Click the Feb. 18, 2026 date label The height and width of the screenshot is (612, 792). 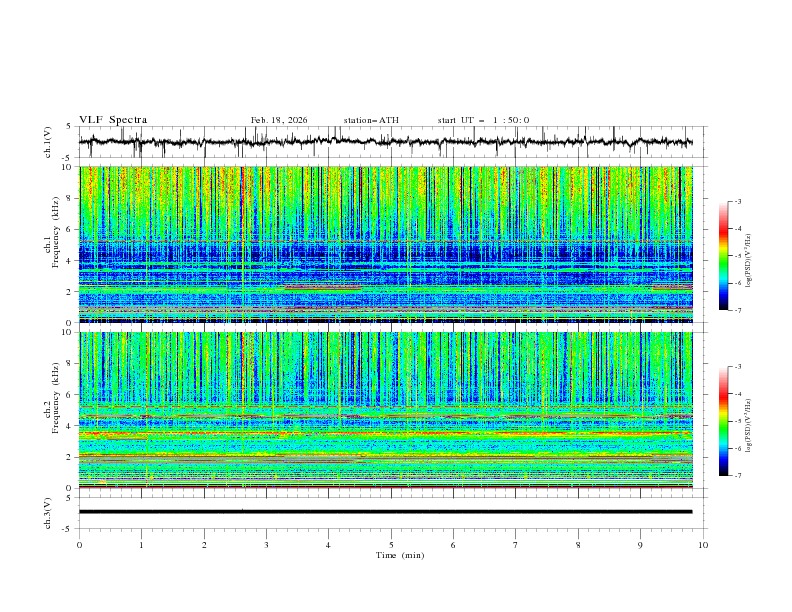point(279,120)
